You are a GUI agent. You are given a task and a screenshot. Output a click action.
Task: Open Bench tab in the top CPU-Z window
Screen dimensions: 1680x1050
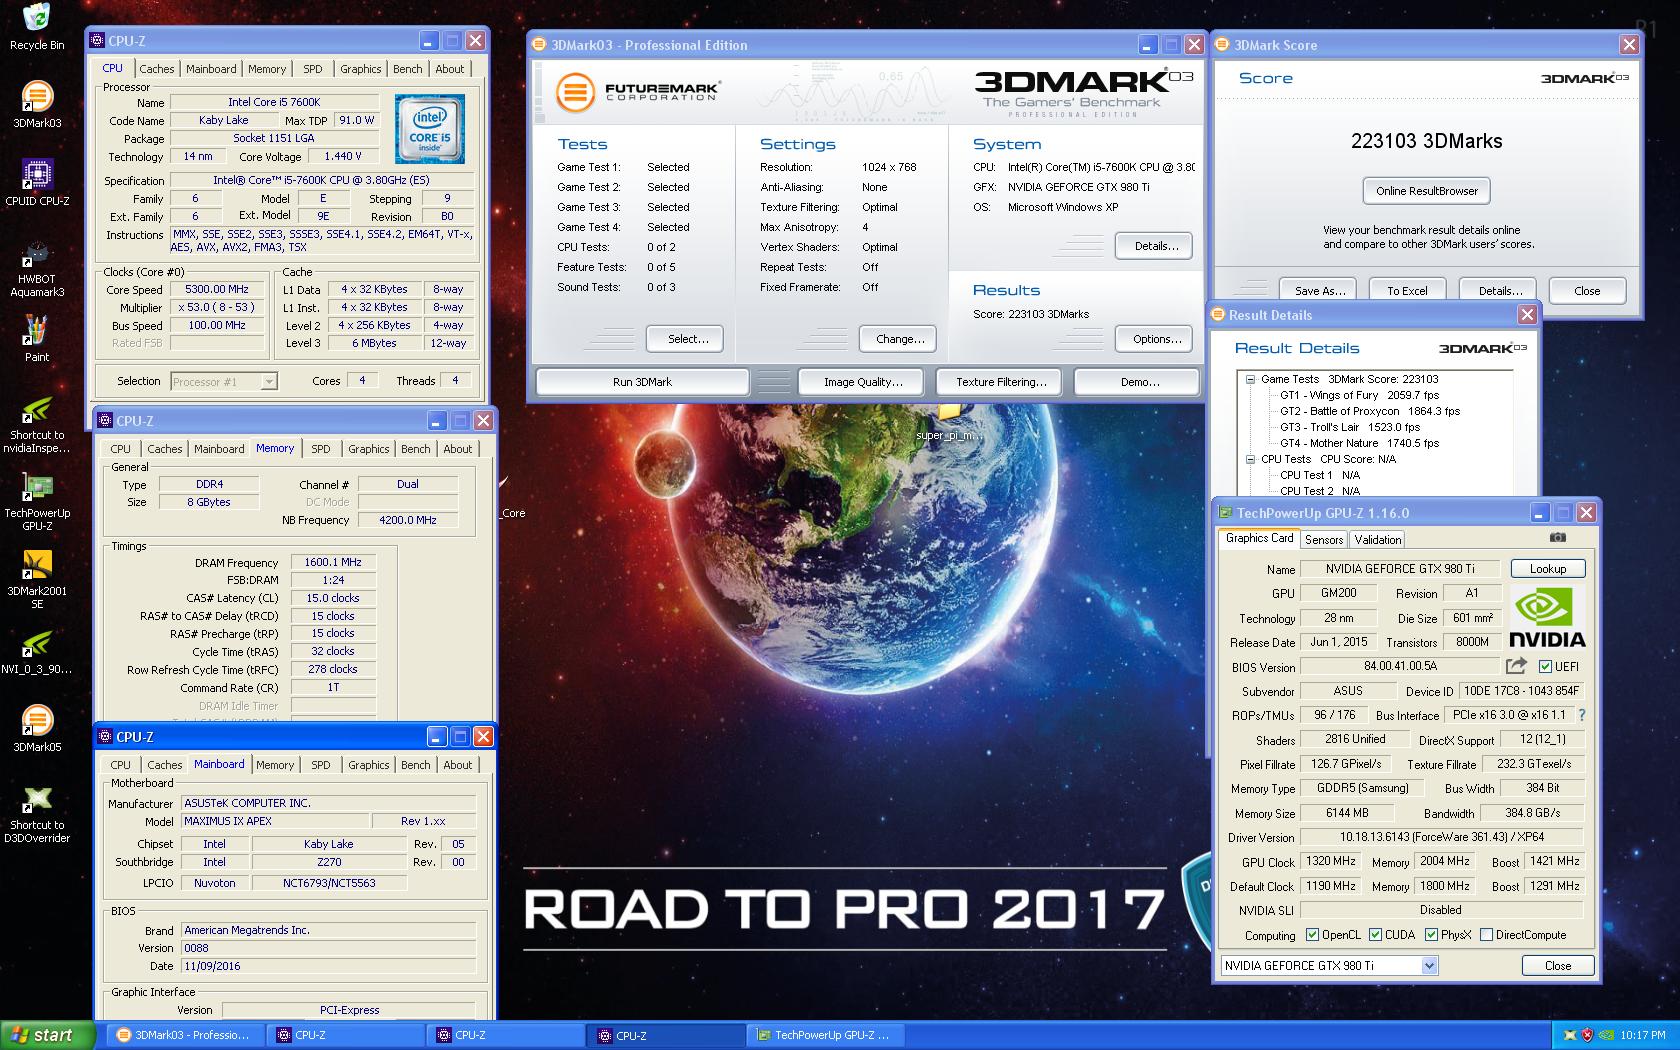[407, 69]
